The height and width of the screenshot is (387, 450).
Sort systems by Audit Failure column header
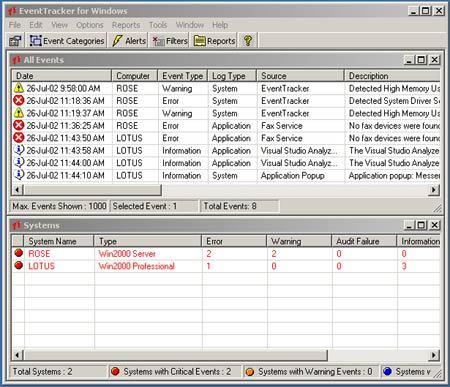(x=364, y=241)
